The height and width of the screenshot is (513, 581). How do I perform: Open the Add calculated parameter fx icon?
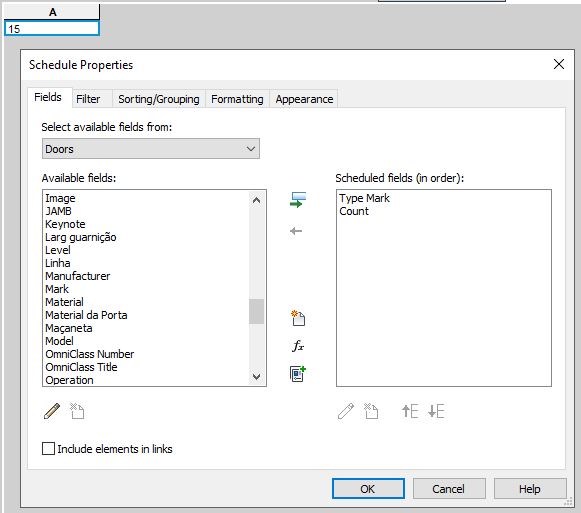298,346
